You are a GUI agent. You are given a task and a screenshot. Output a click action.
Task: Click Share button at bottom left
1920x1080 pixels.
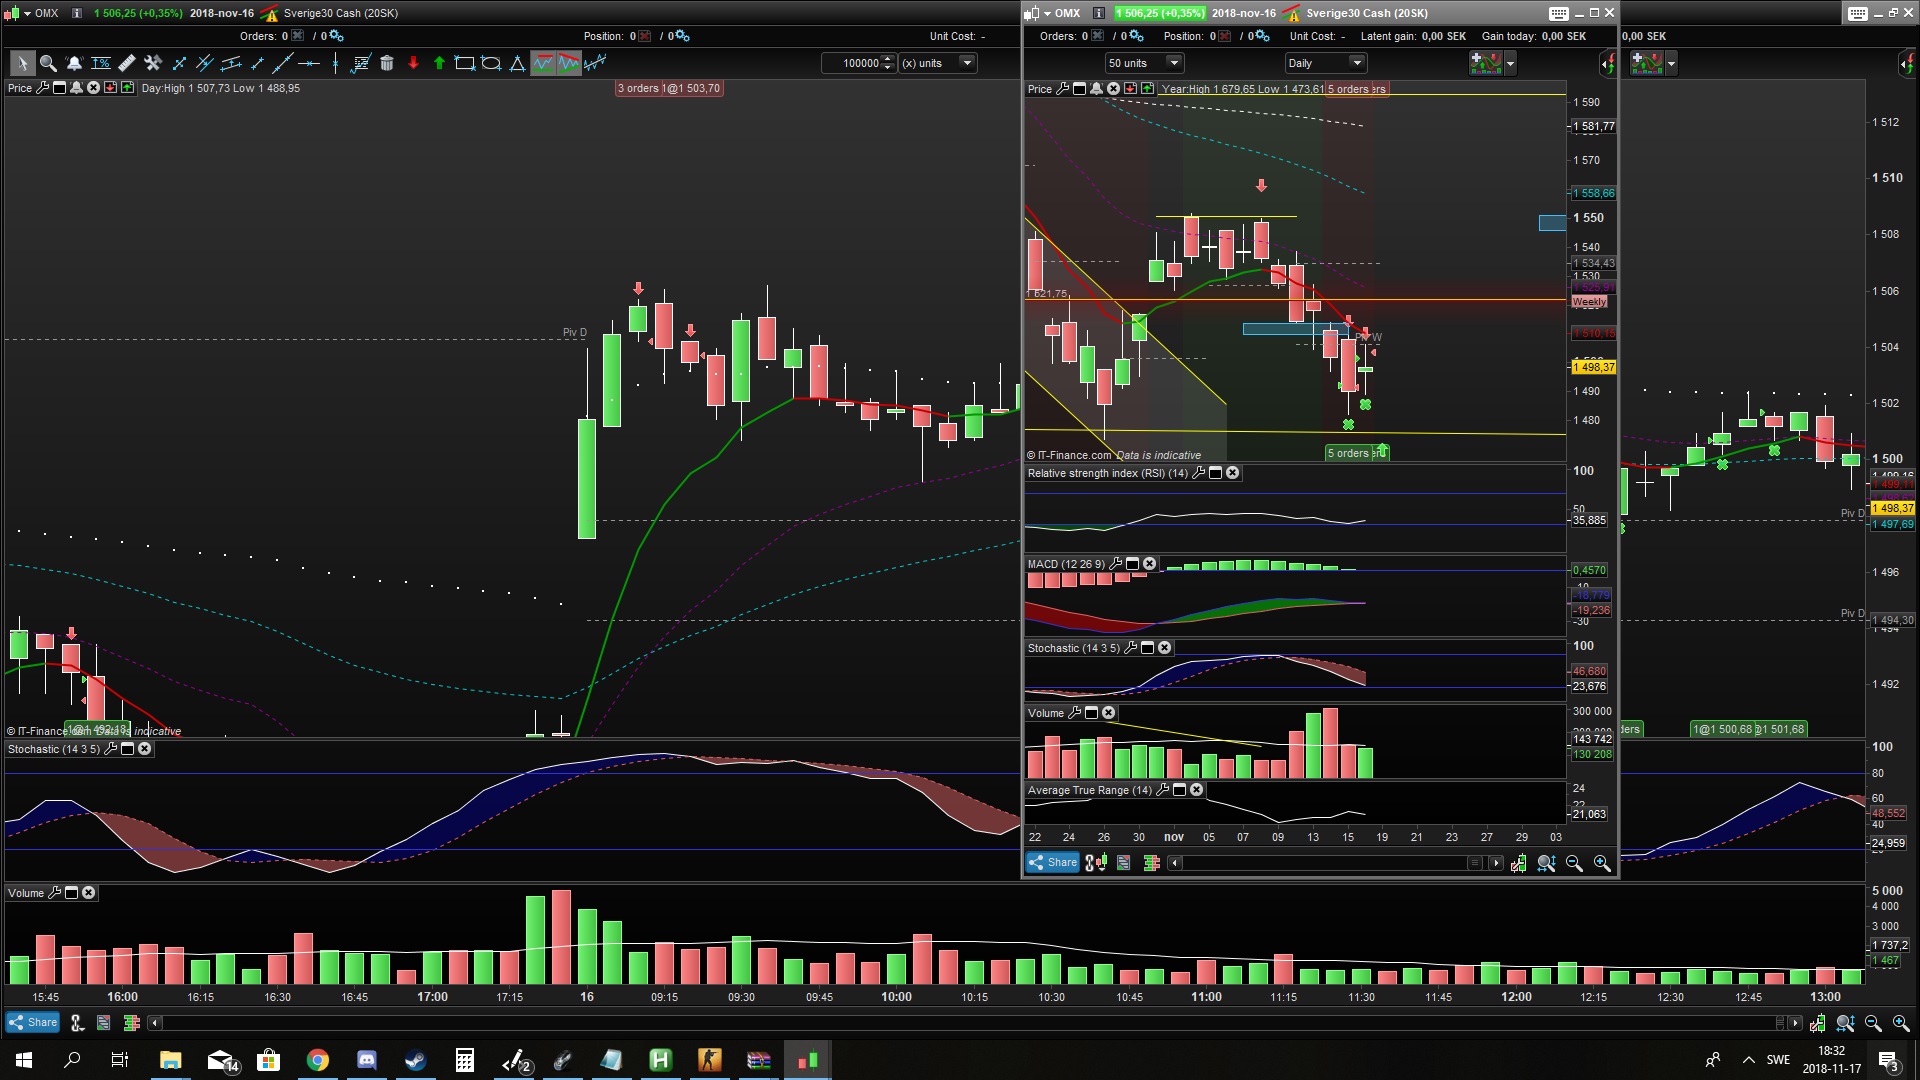(x=33, y=1022)
